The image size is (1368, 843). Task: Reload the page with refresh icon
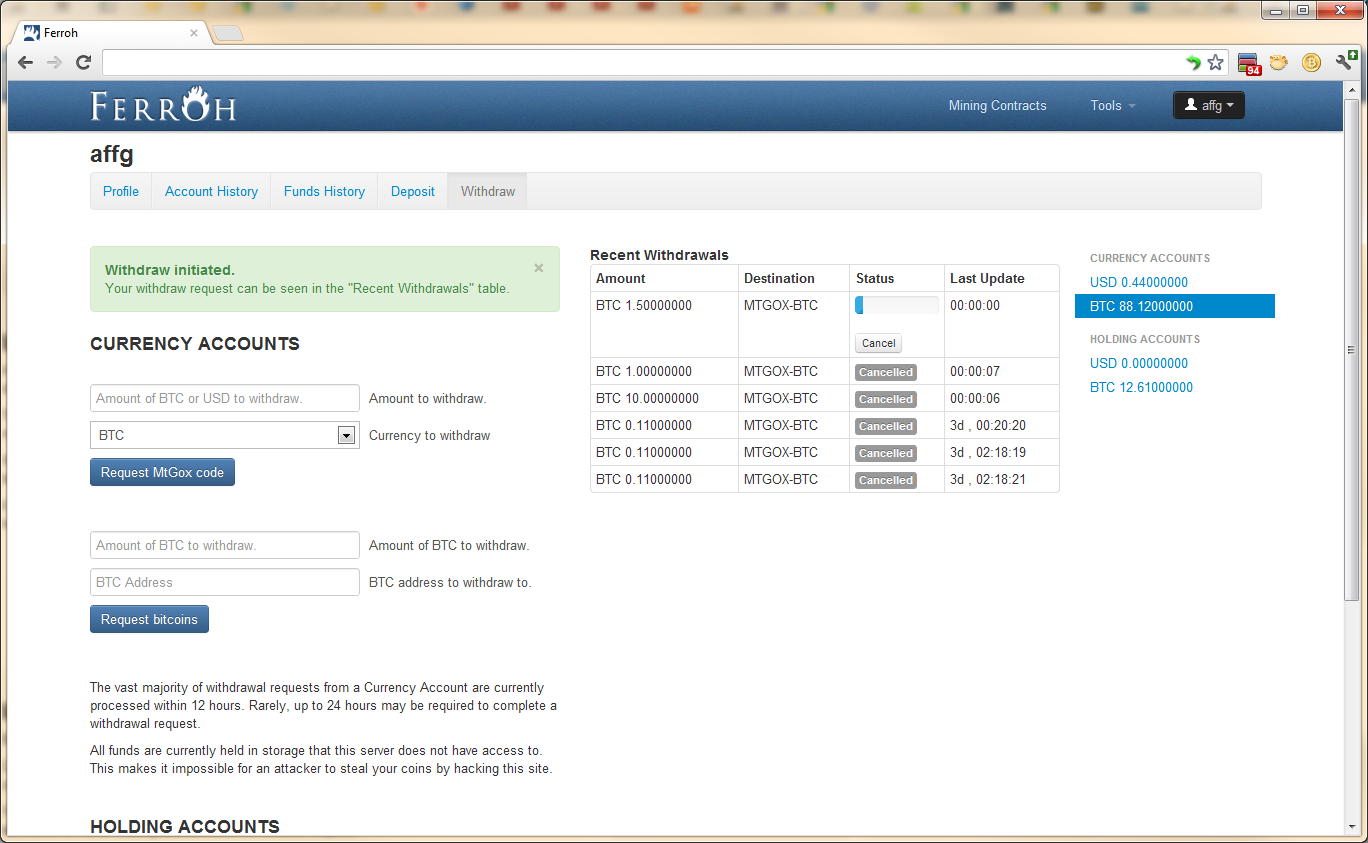point(84,63)
